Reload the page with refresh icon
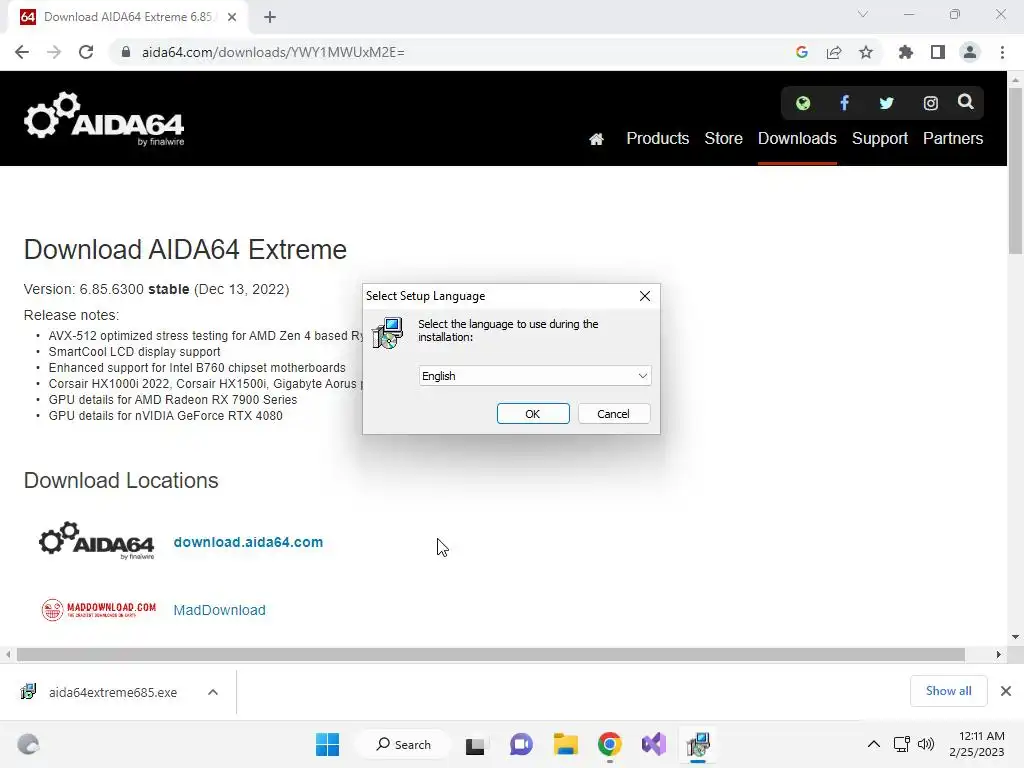 tap(86, 52)
